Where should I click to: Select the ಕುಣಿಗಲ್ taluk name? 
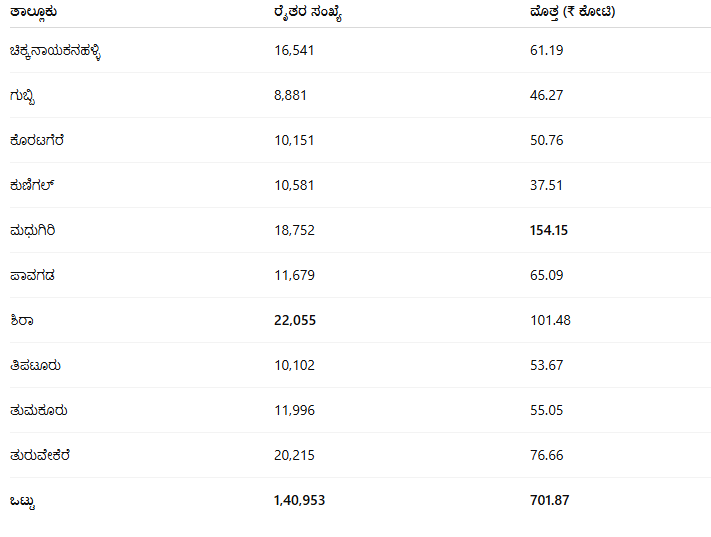click(x=34, y=185)
